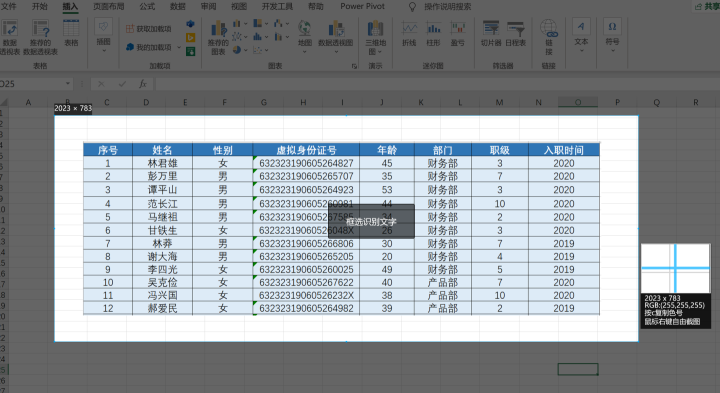Insert a hierarchy chart
Viewport: 720px width, 393px height.
pyautogui.click(x=258, y=23)
